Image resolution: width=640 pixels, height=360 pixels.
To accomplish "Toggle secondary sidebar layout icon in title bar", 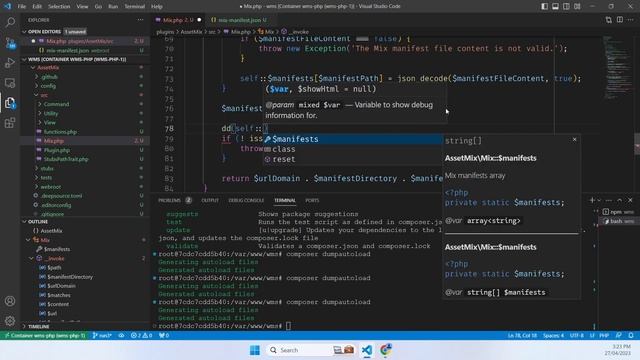I will pyautogui.click(x=566, y=6).
